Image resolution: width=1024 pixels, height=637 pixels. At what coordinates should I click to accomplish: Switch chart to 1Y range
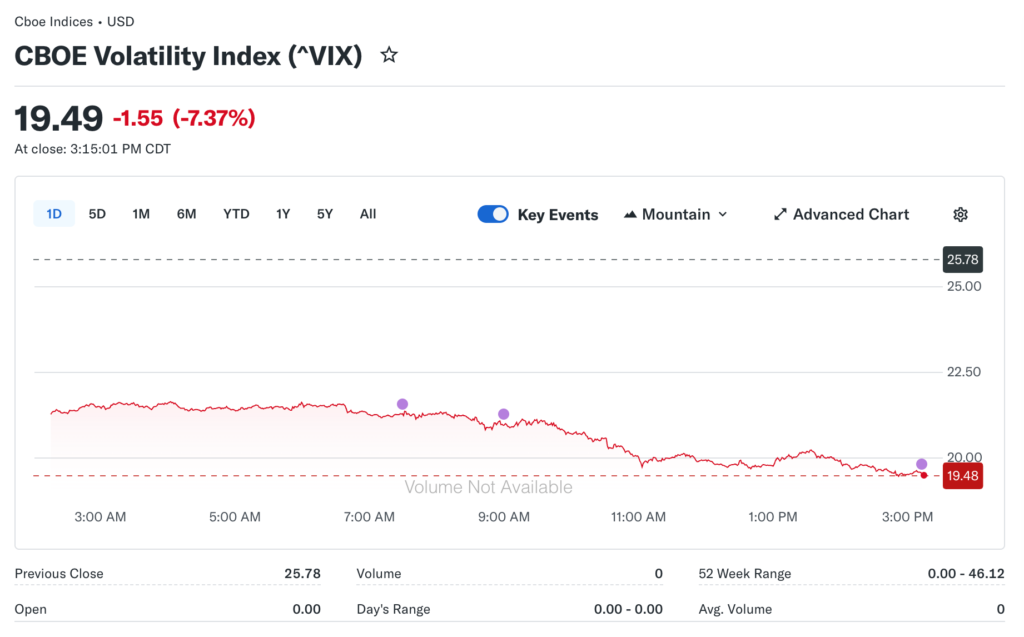point(283,214)
